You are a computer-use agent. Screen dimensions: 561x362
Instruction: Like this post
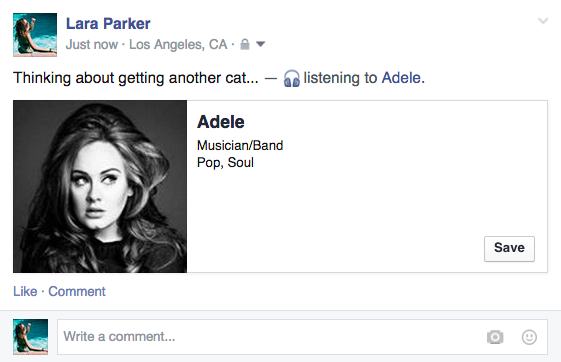click(x=25, y=291)
